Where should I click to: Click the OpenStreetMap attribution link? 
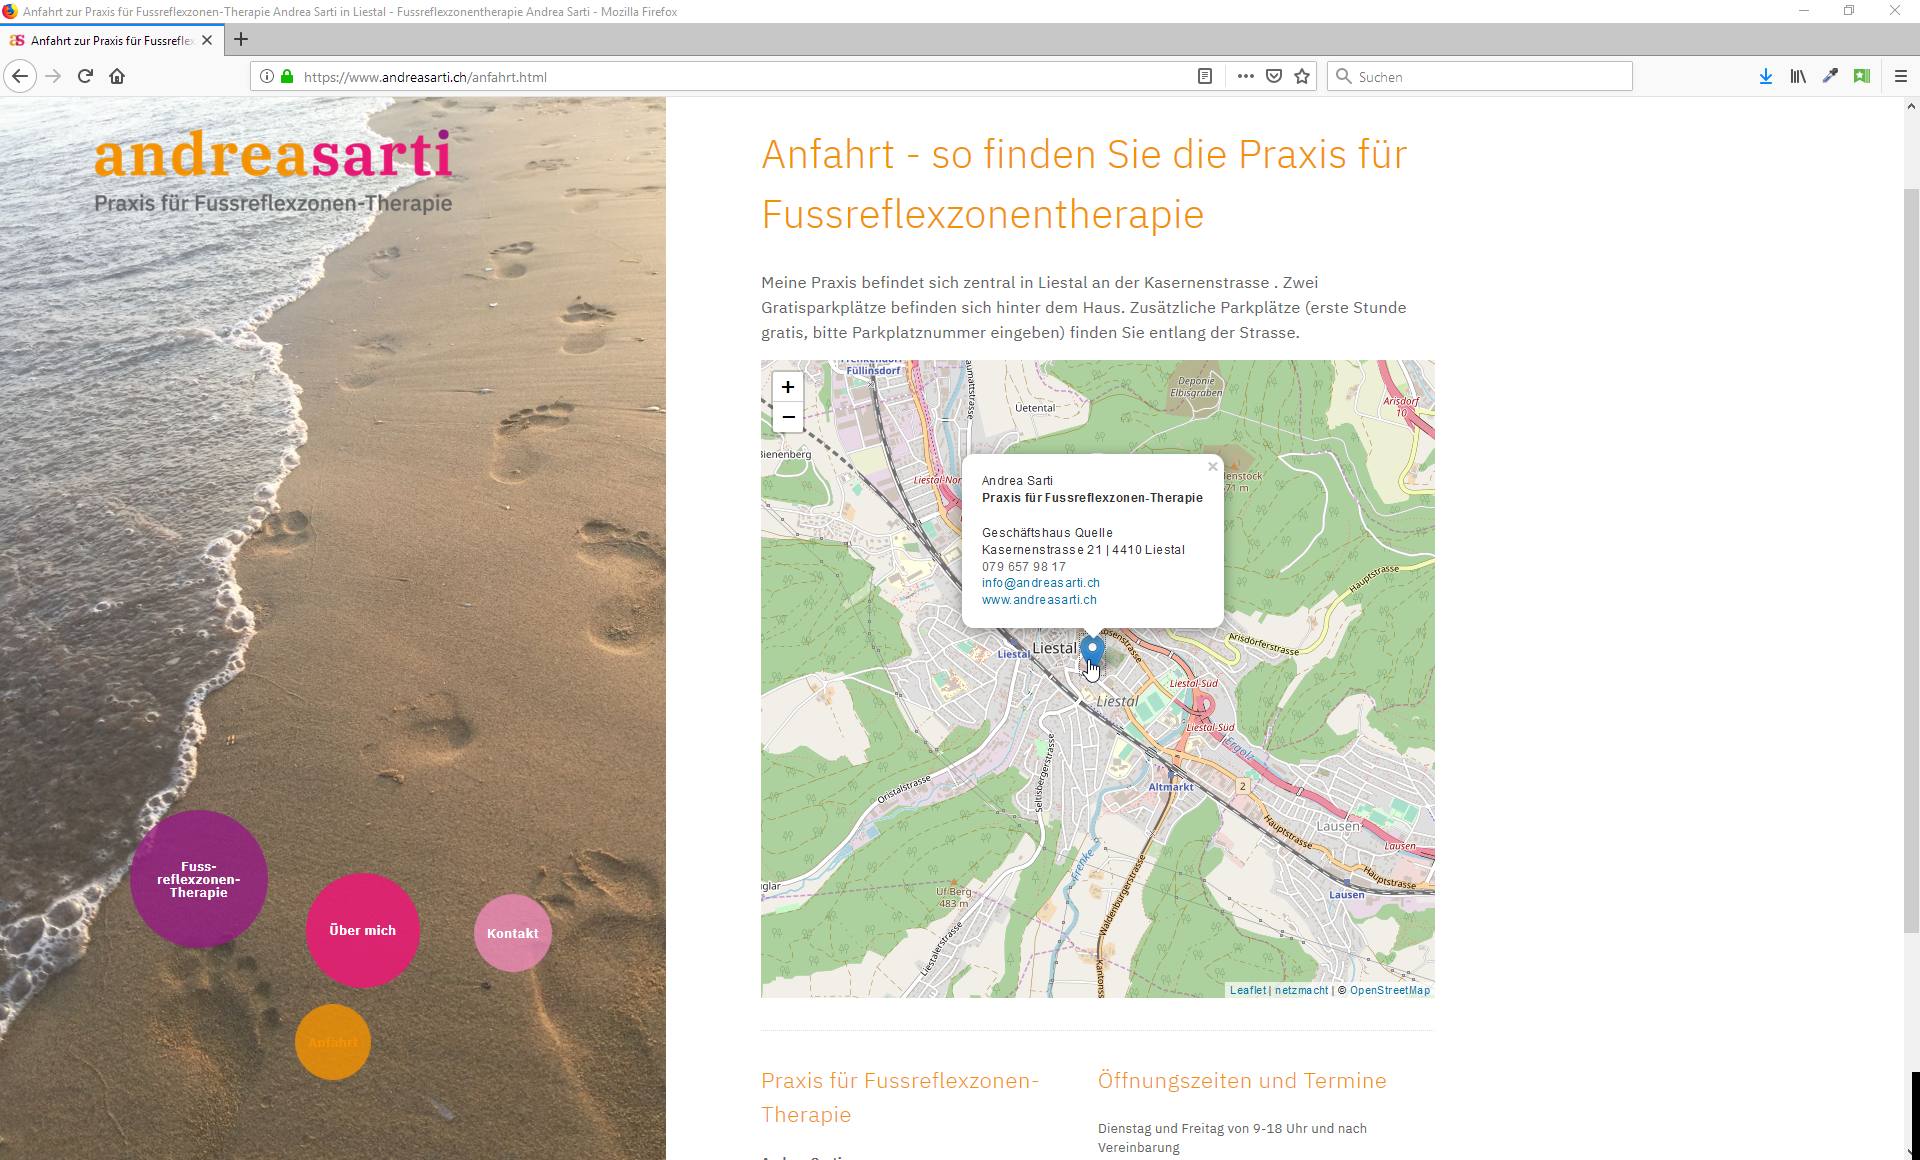point(1389,990)
